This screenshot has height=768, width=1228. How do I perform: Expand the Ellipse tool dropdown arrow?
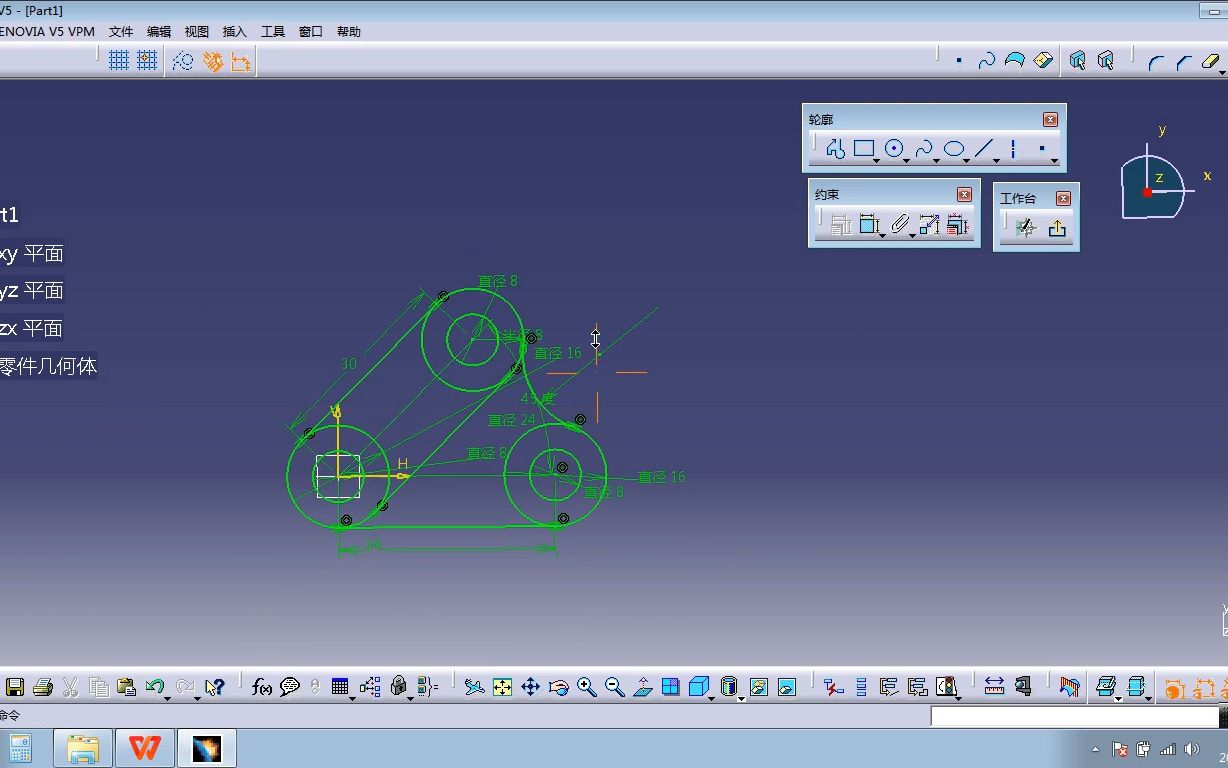click(967, 160)
